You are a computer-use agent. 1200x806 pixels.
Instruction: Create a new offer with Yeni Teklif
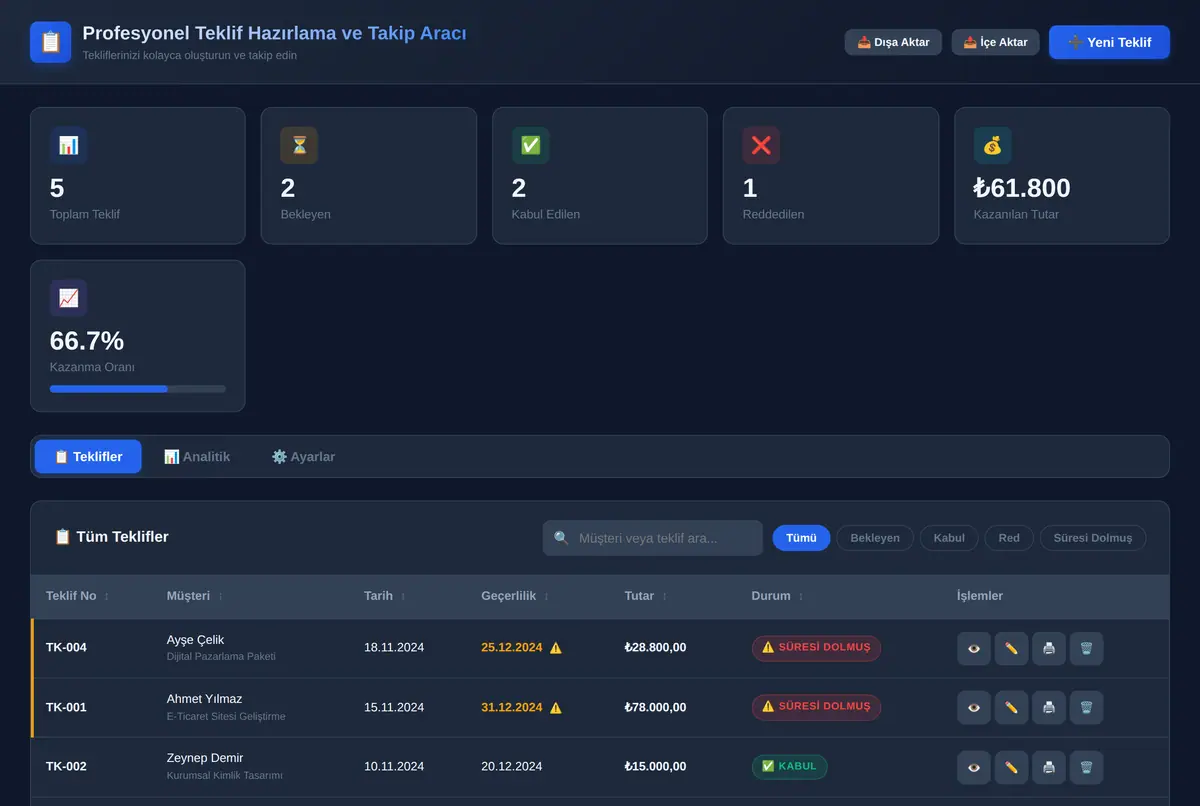coord(1109,42)
